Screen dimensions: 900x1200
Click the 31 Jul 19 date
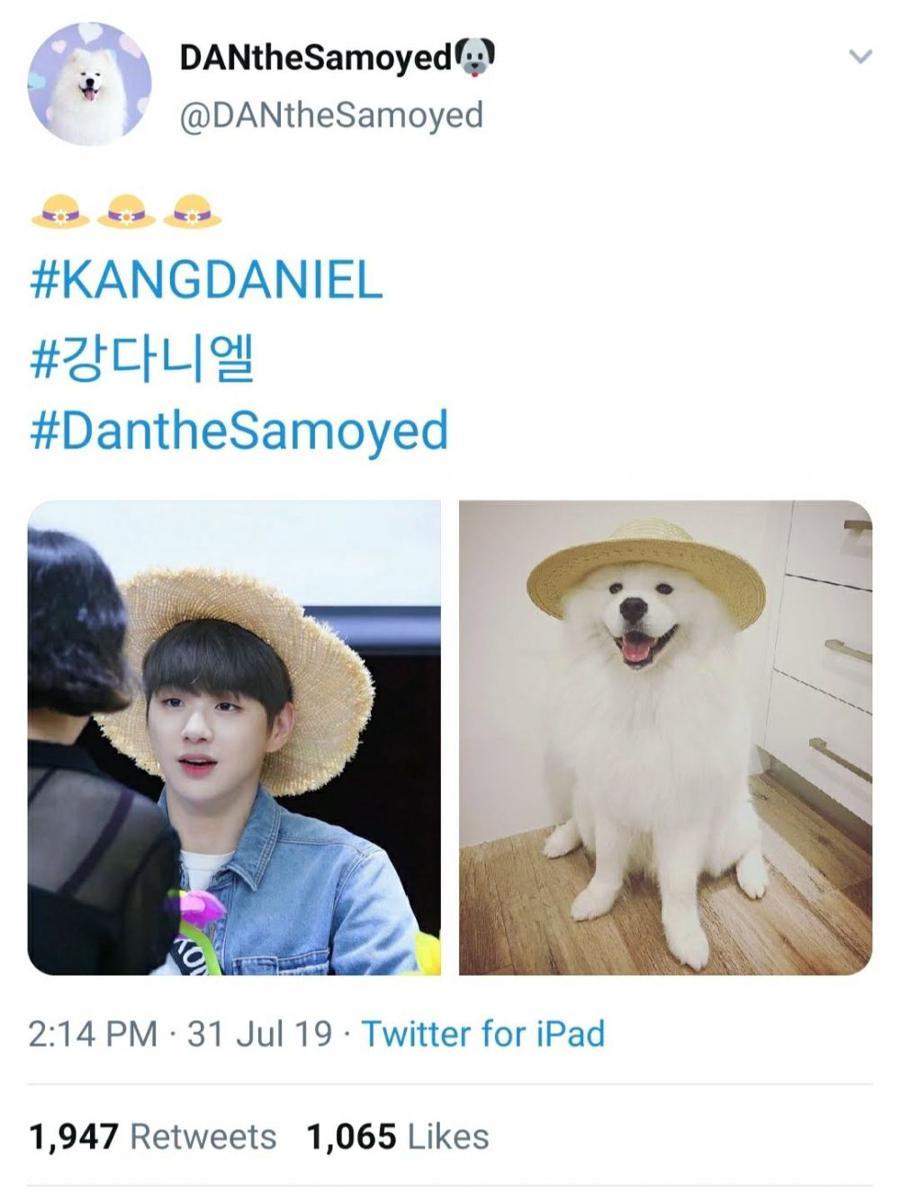(259, 1033)
